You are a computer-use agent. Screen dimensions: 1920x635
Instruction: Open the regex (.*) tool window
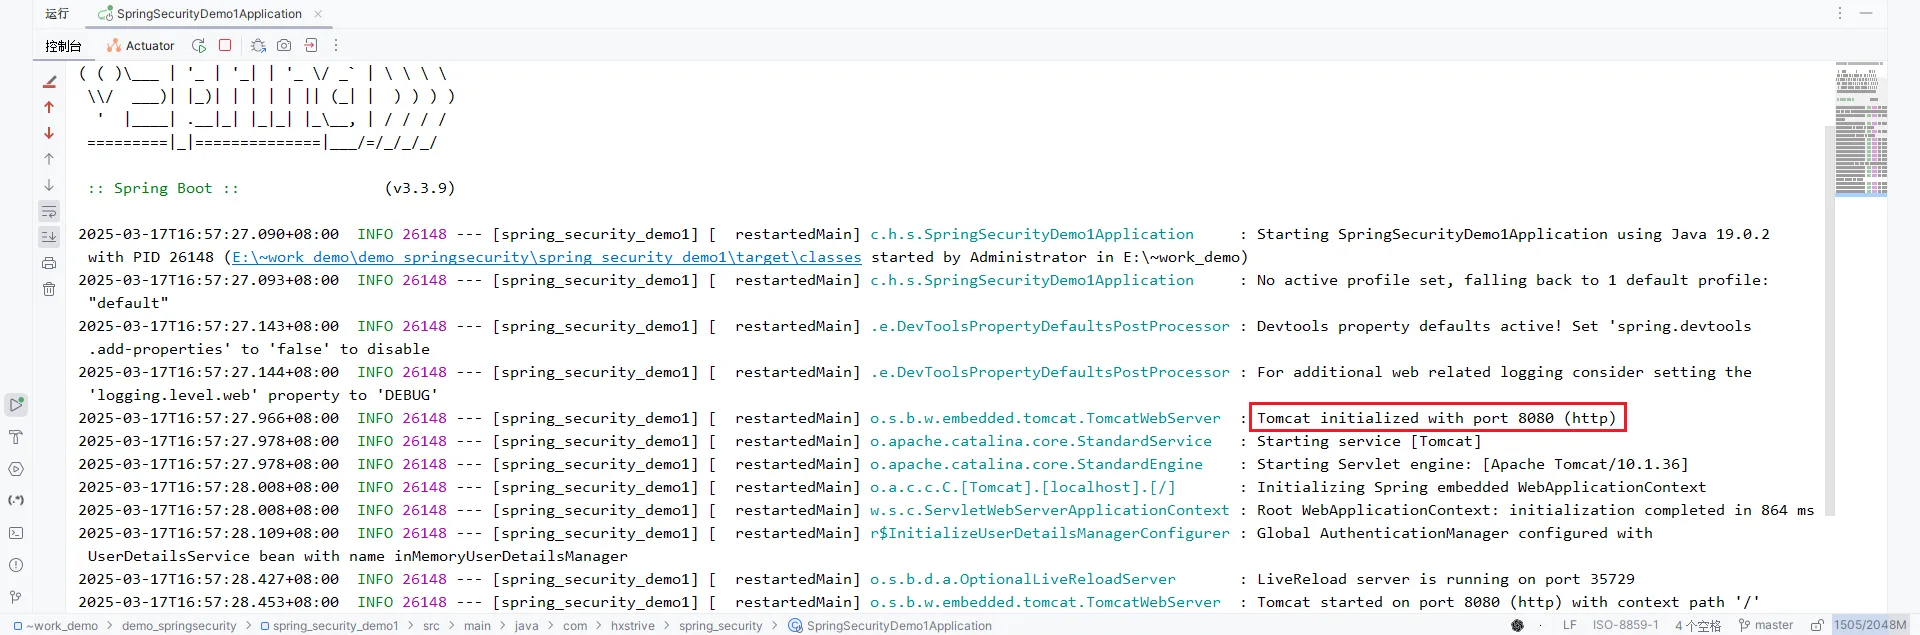click(x=16, y=501)
